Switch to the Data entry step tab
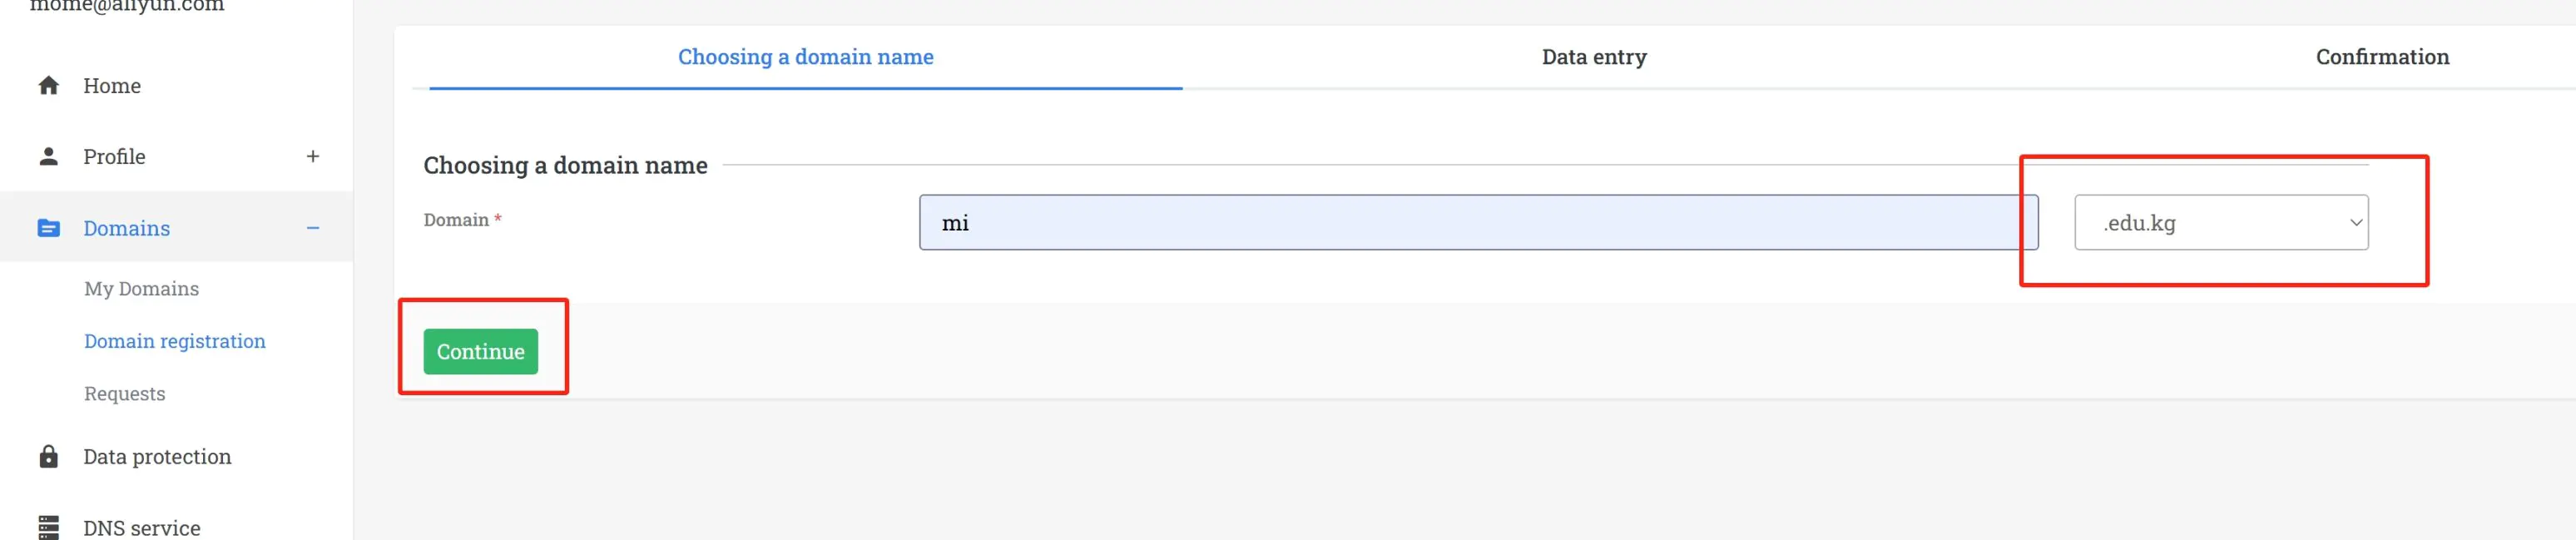Image resolution: width=2576 pixels, height=540 pixels. click(1593, 58)
